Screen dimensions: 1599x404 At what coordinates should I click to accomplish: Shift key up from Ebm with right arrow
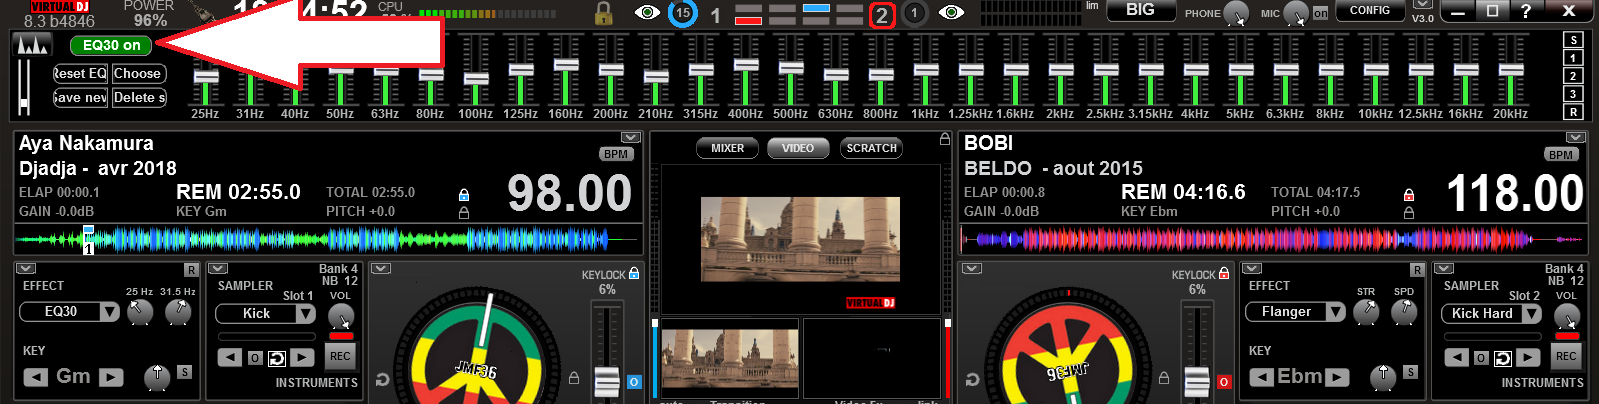click(x=1338, y=378)
